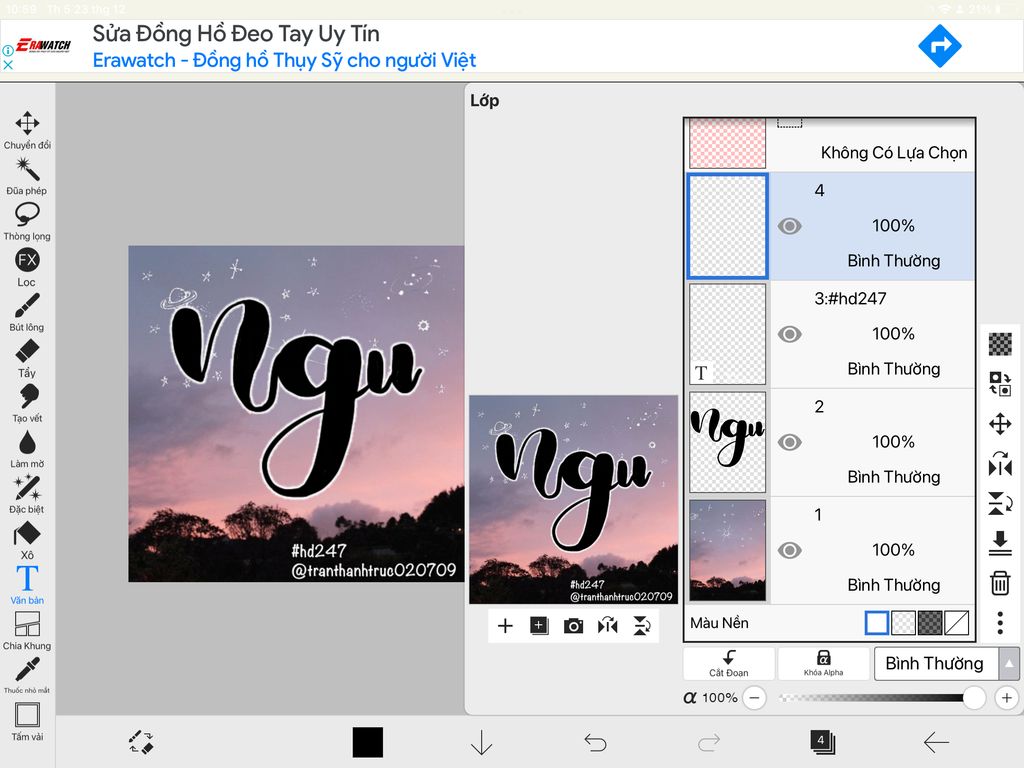The width and height of the screenshot is (1024, 768).
Task: Click the move layer icon in right strip
Action: click(x=1000, y=424)
